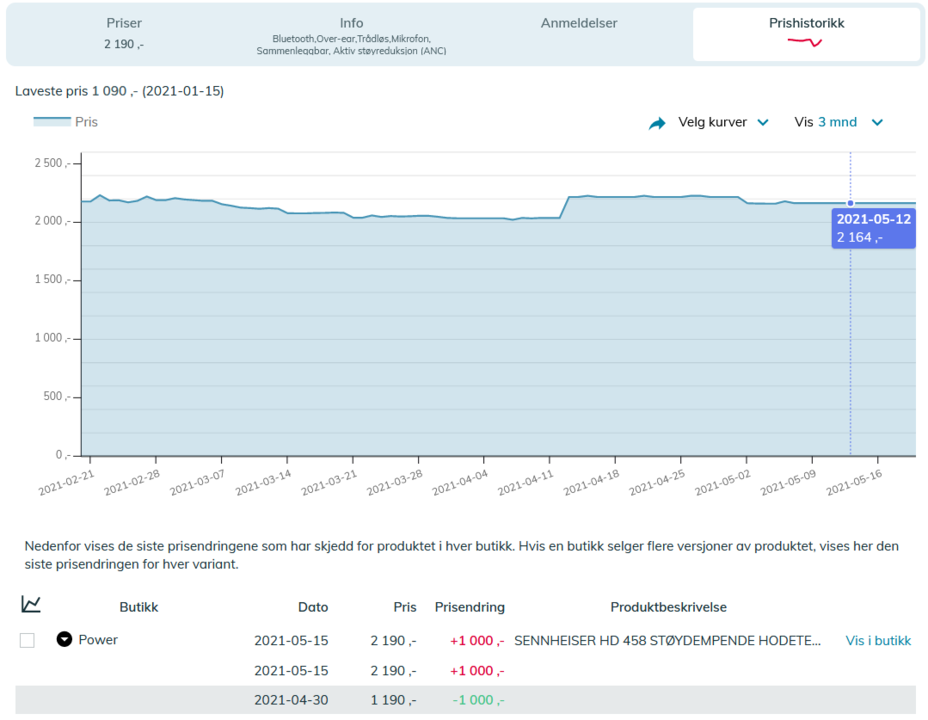Click the red trend line icon under Prishistorikk
The height and width of the screenshot is (720, 928).
click(805, 42)
